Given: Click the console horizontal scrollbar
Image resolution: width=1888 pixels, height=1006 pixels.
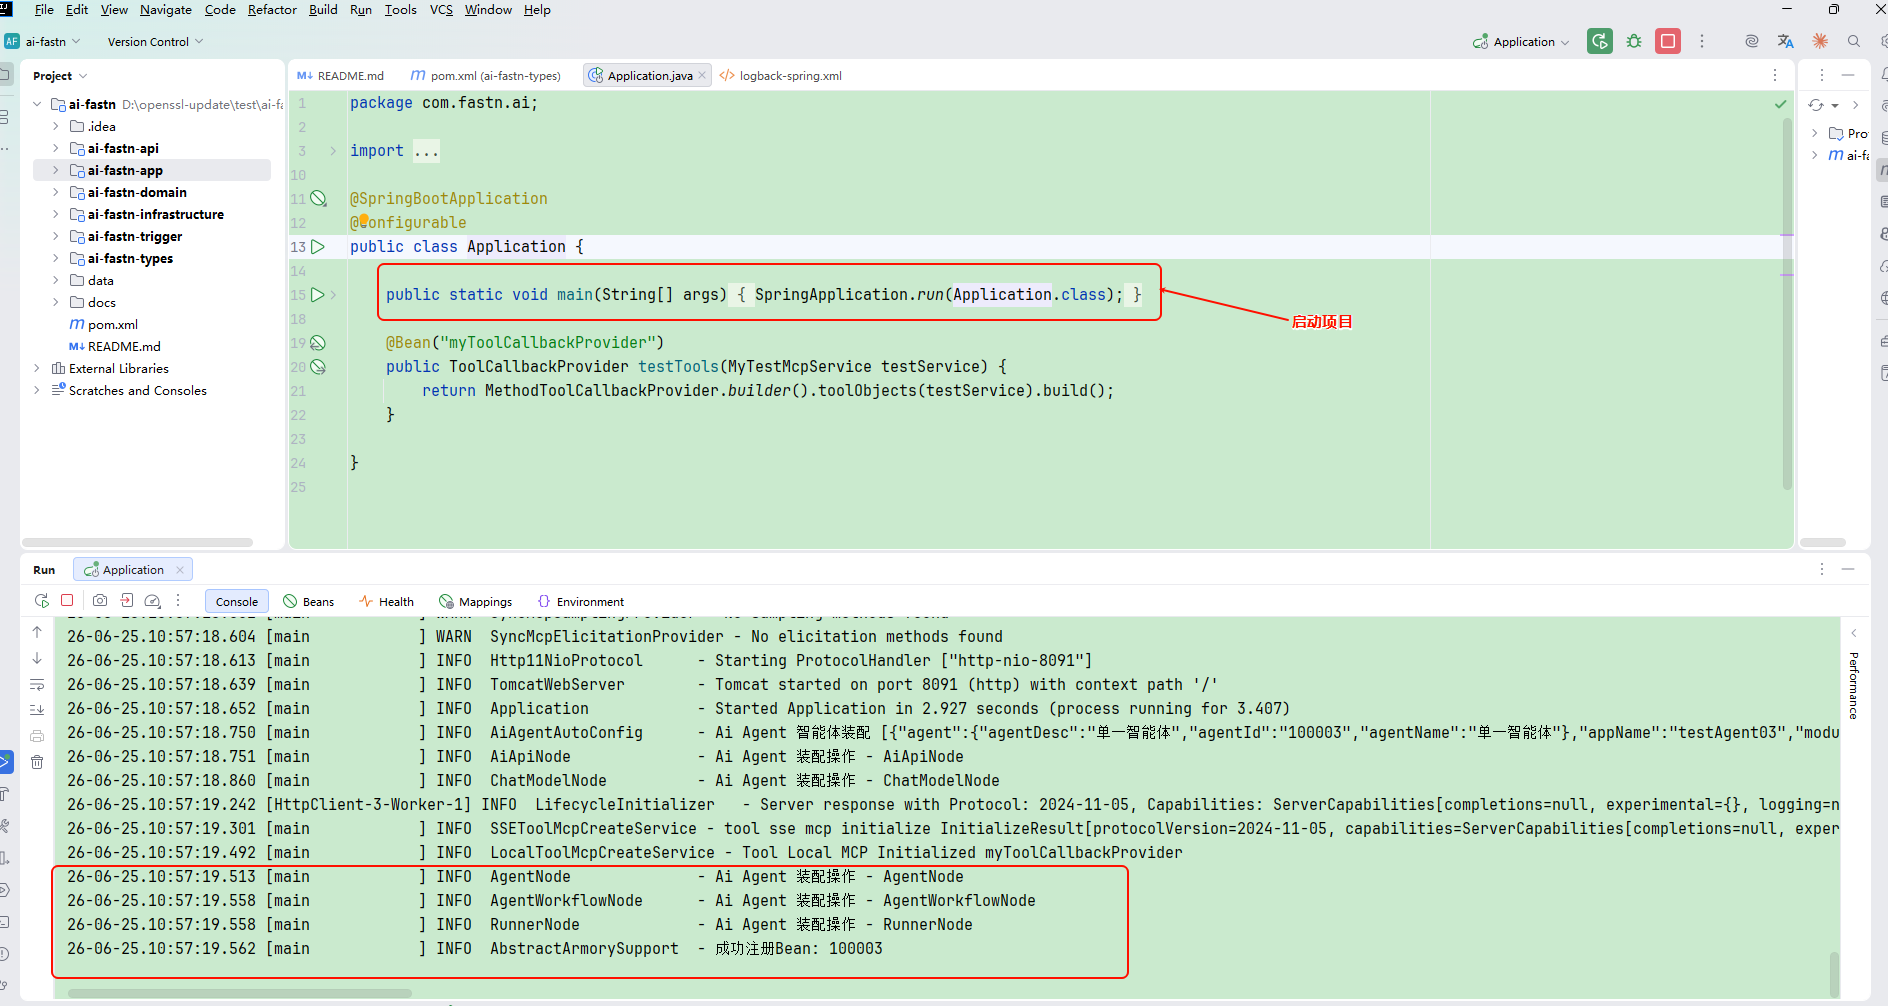Looking at the screenshot, I should [240, 993].
